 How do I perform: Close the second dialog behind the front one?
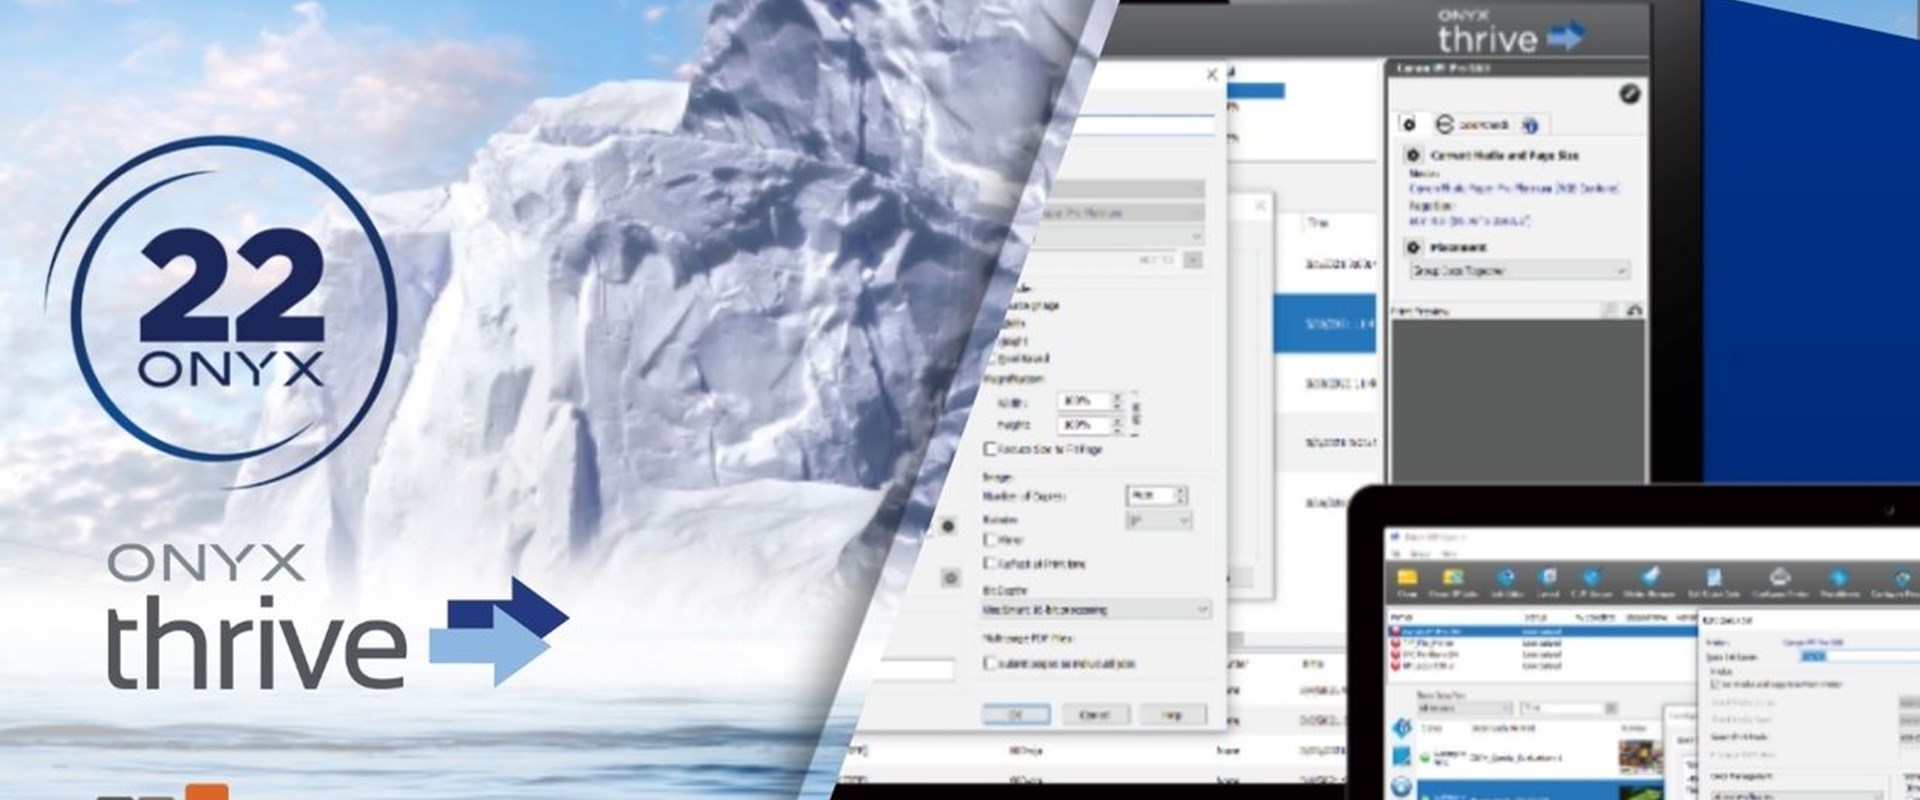1260,205
